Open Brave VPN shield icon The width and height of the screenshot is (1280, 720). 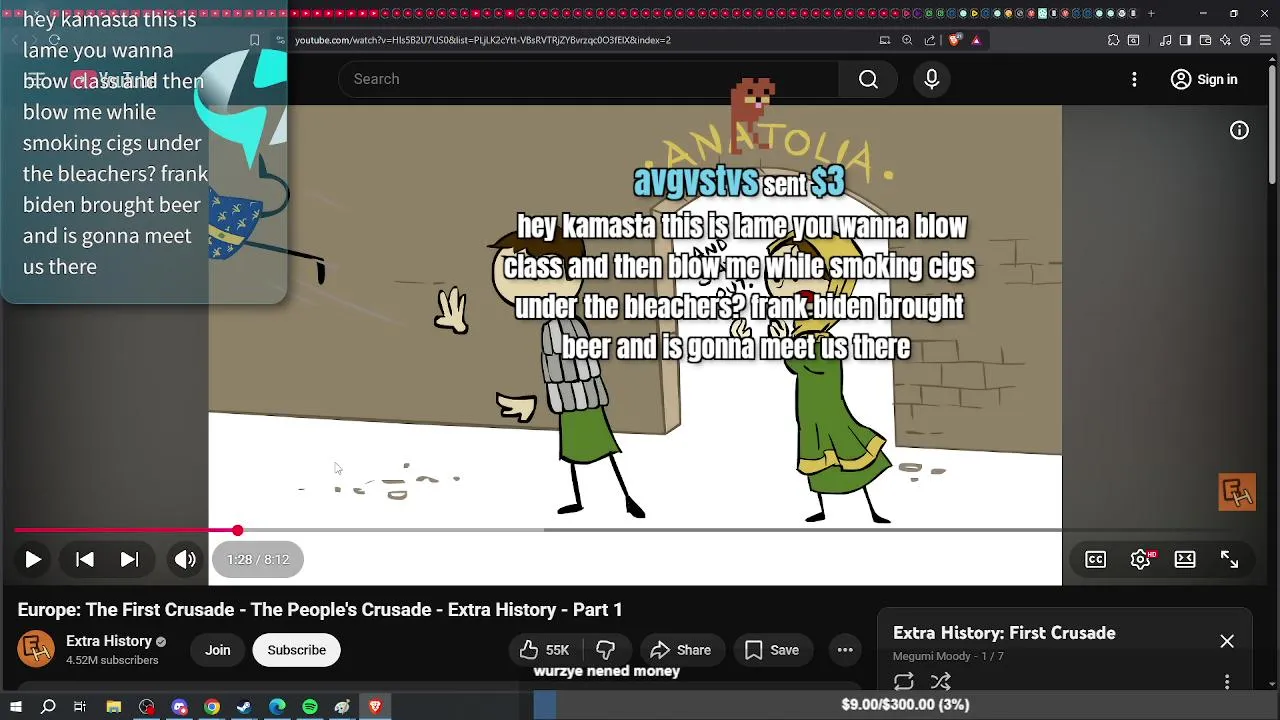(1245, 40)
